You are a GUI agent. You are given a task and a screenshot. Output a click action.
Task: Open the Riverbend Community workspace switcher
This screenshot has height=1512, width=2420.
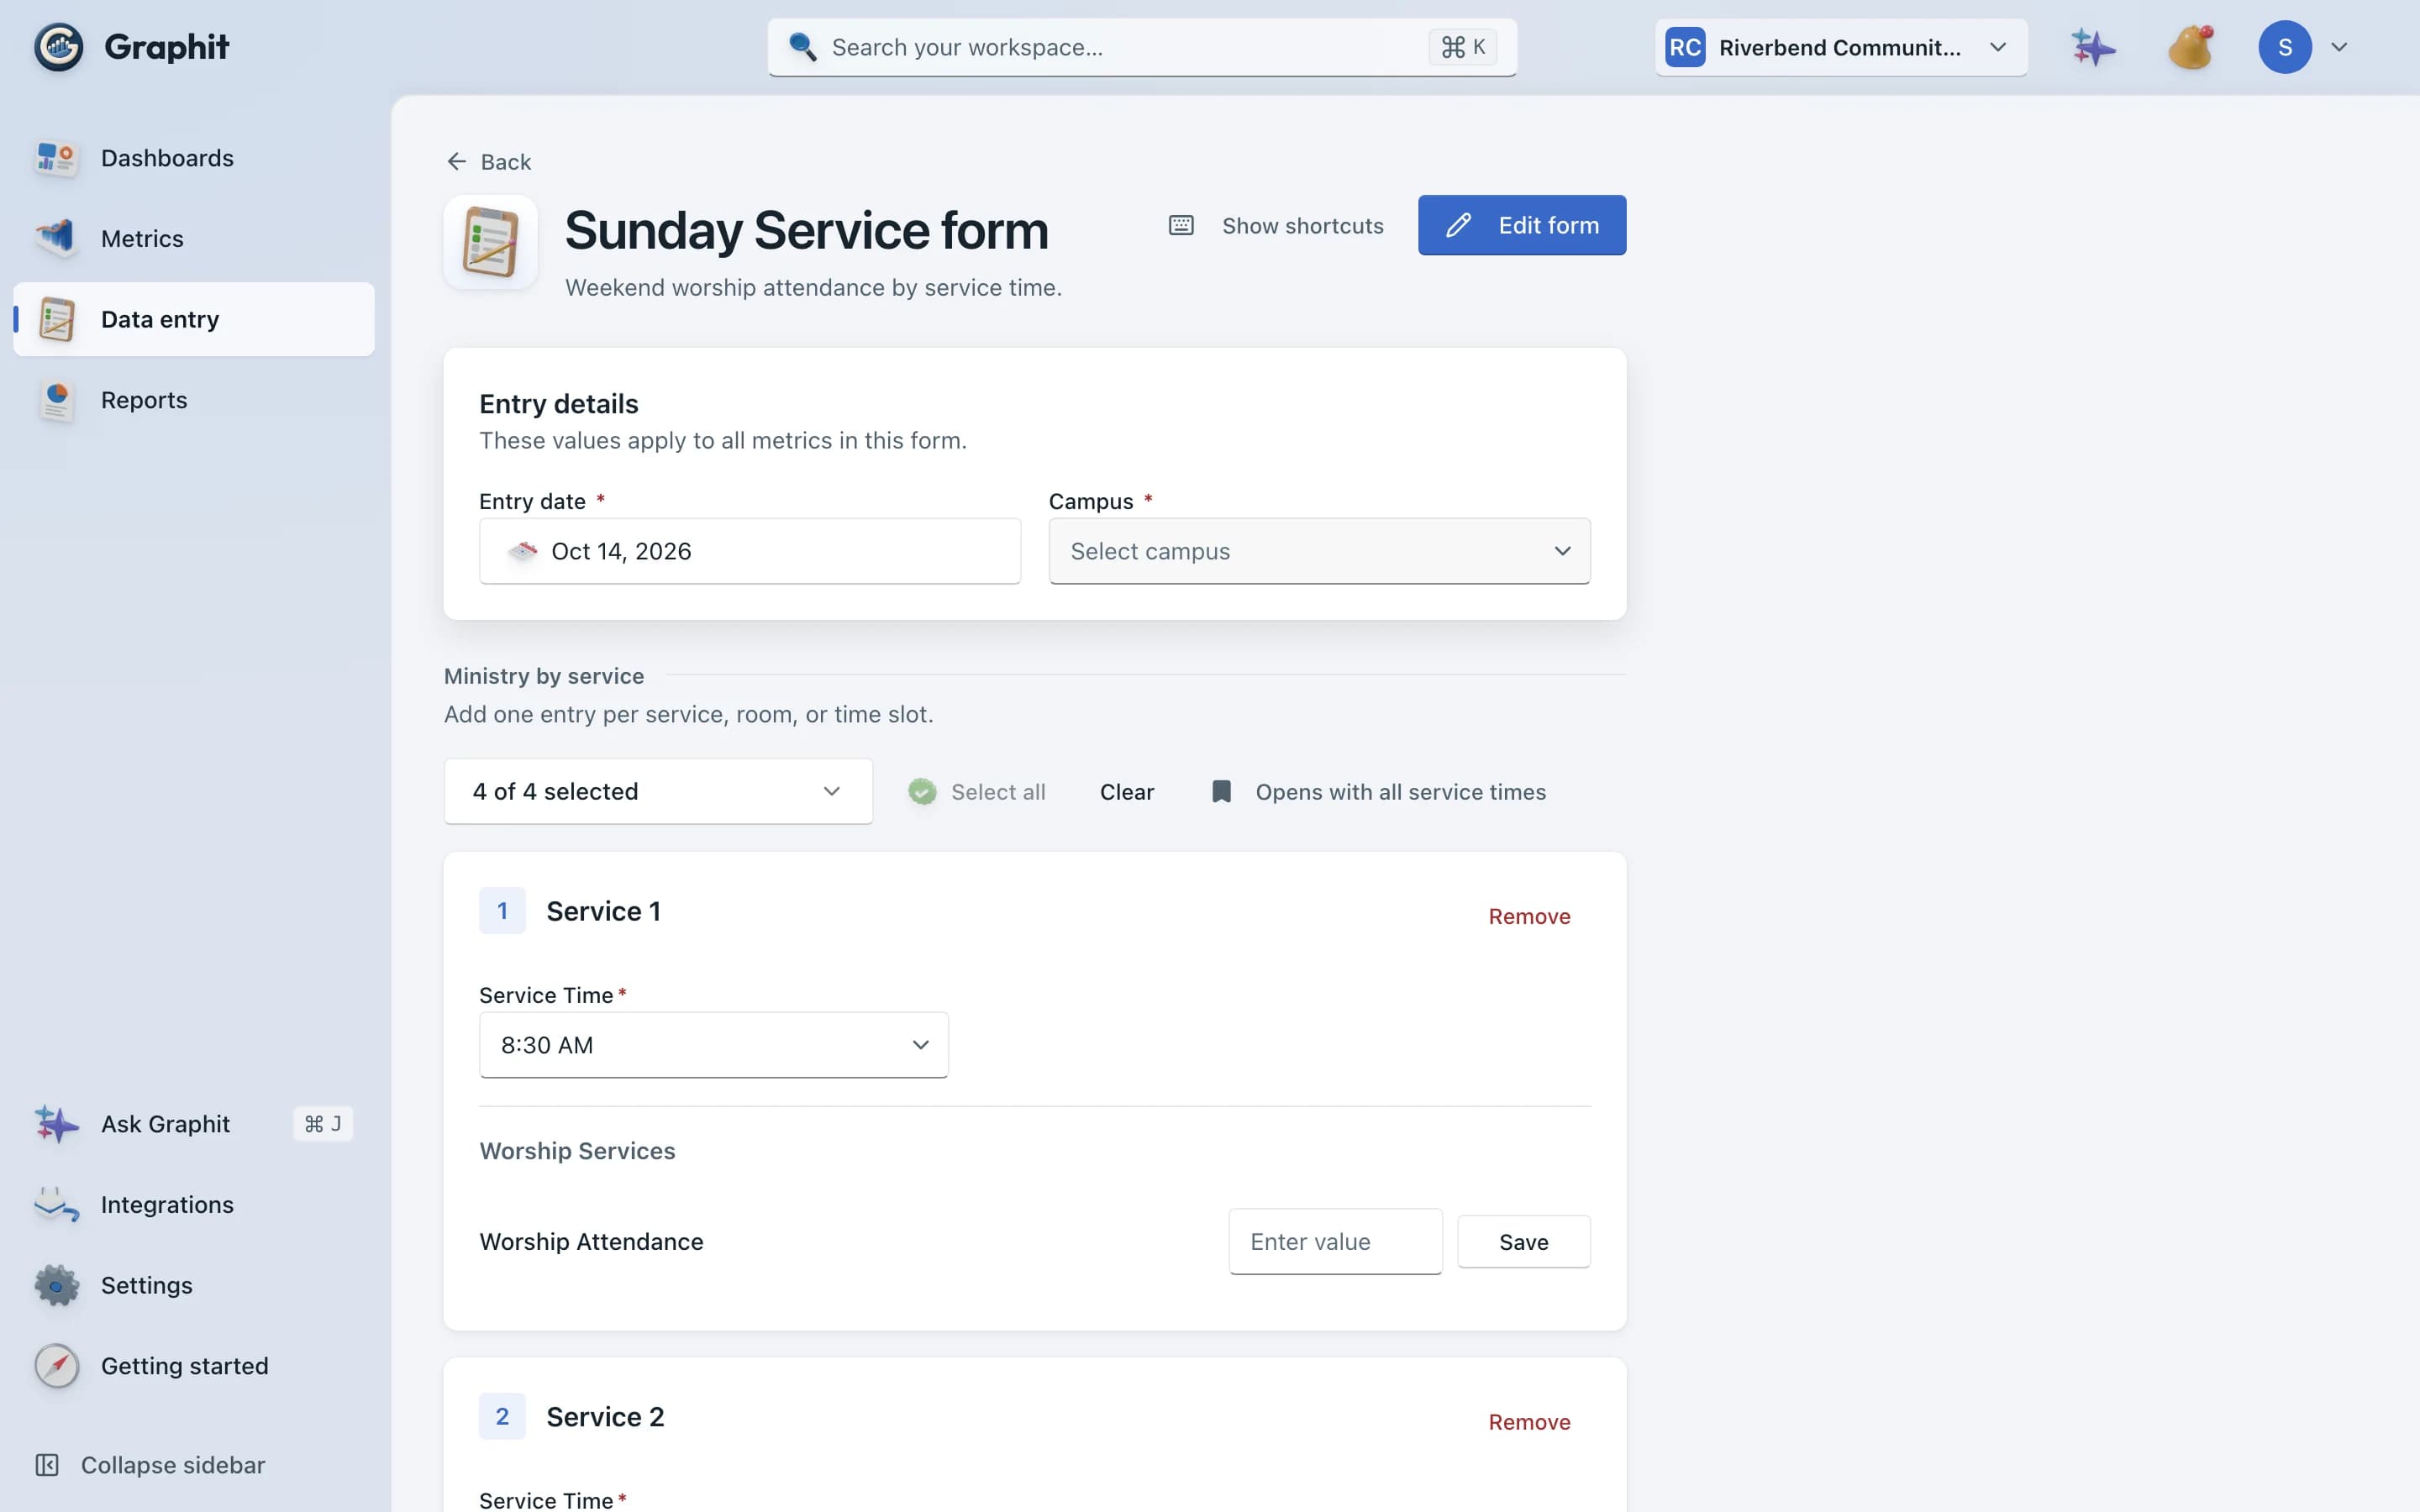point(1841,47)
